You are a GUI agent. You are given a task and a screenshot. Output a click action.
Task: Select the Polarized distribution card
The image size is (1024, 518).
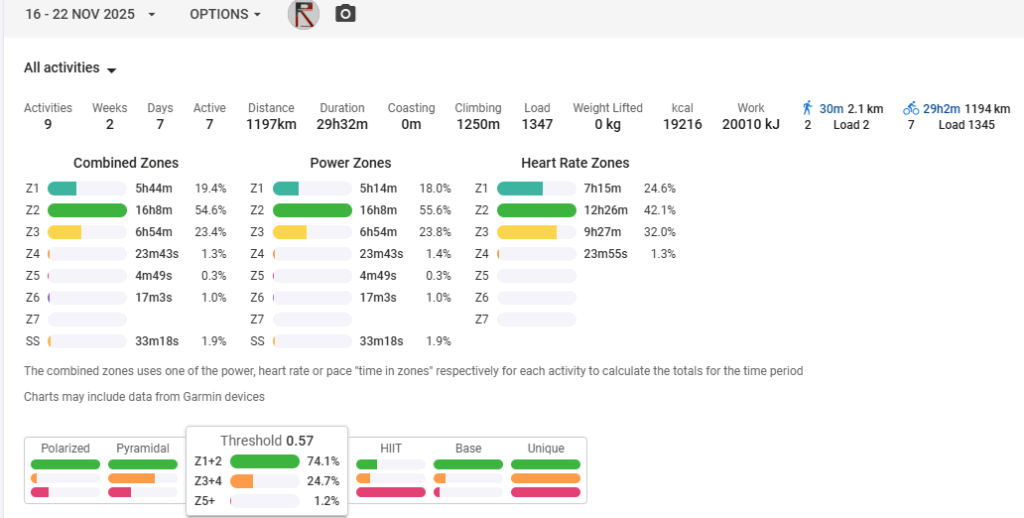65,449
